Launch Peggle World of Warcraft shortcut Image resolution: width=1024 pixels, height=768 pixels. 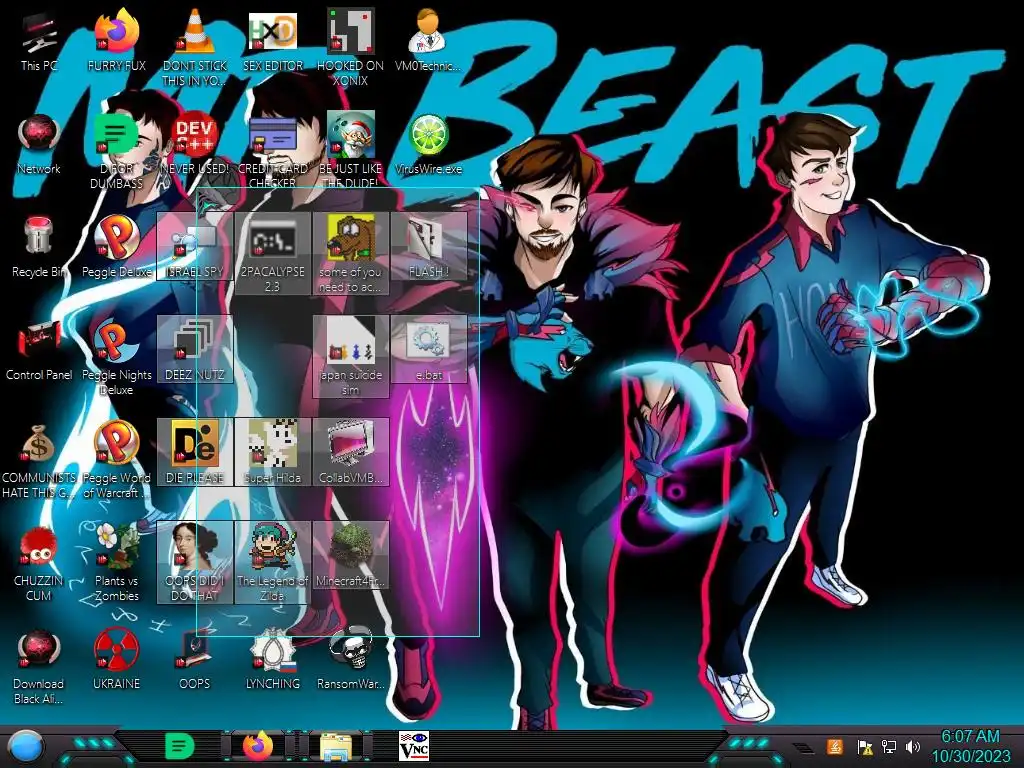click(x=117, y=461)
